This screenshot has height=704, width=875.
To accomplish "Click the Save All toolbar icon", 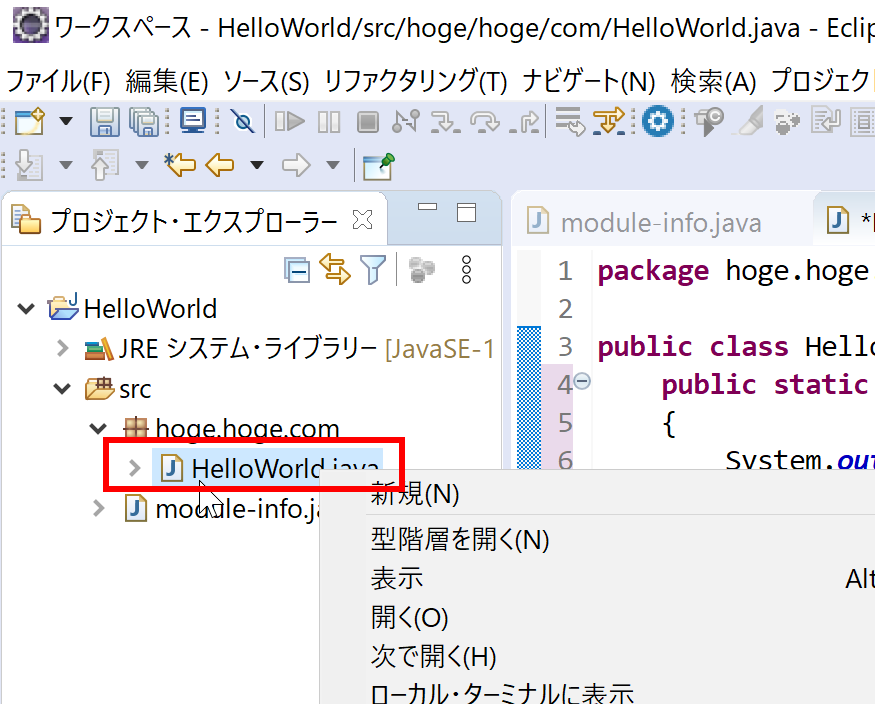I will (144, 122).
